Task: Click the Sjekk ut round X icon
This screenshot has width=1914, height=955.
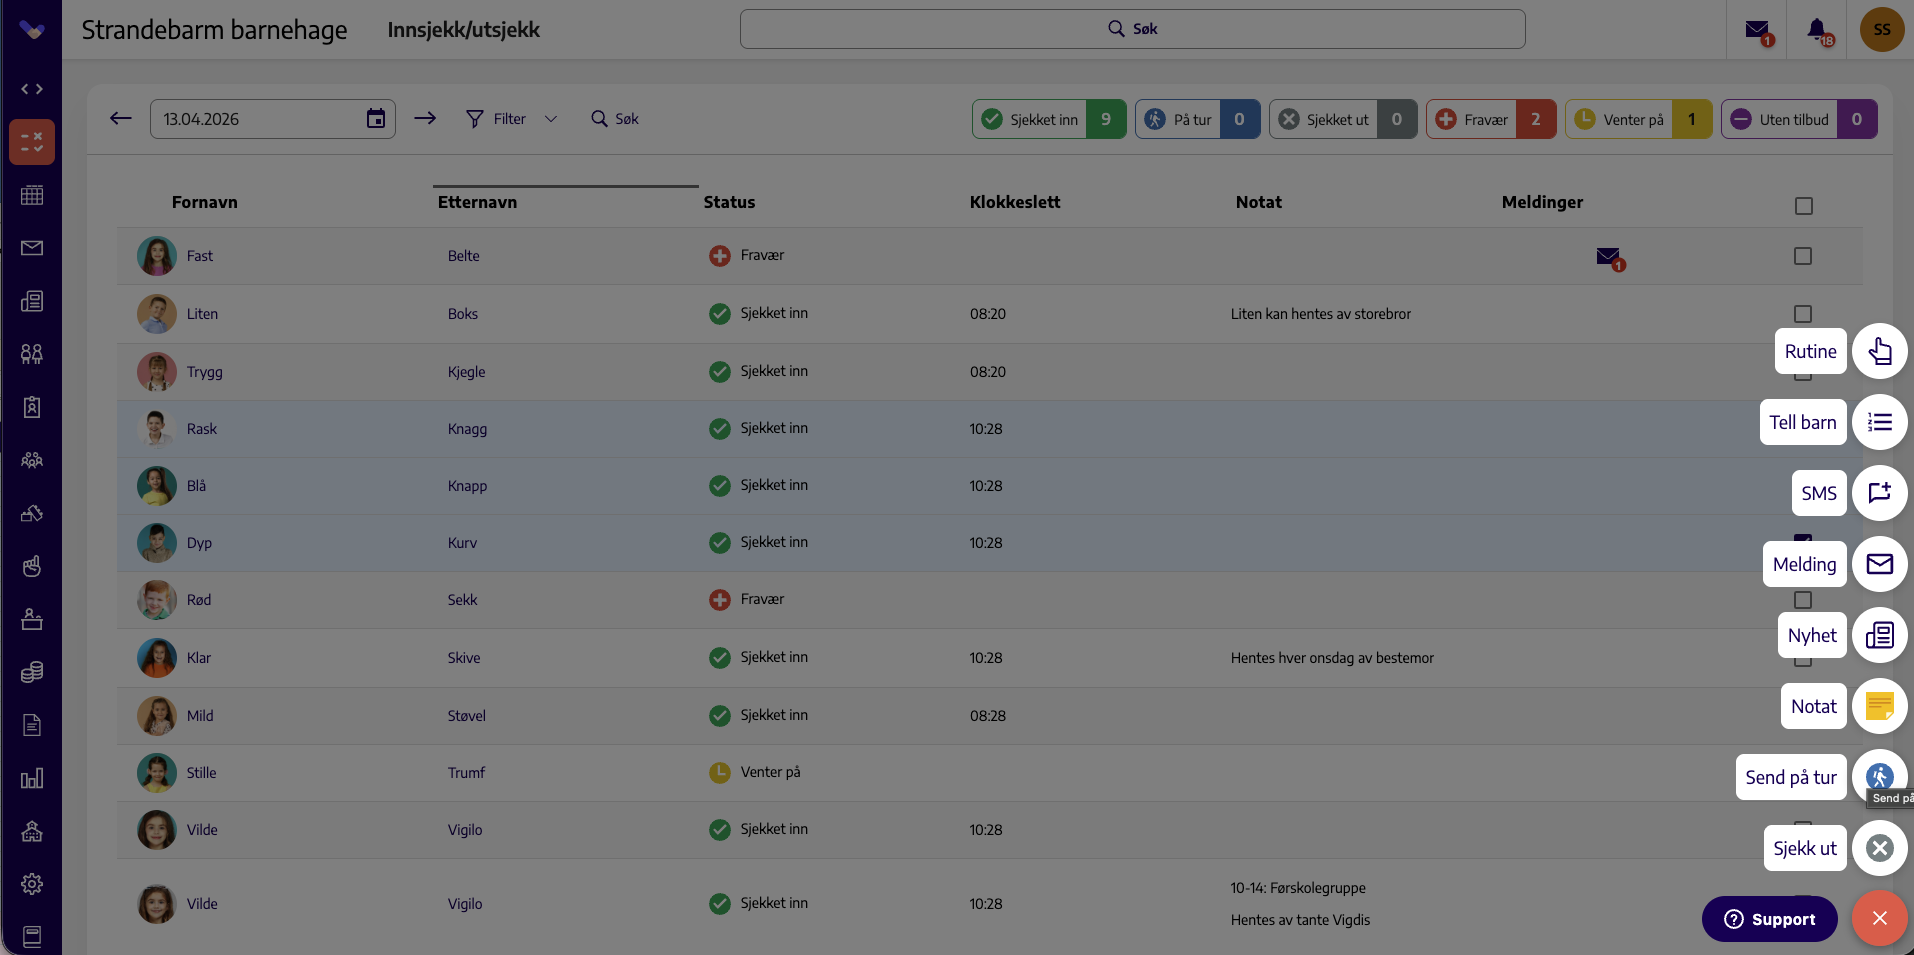Action: 1879,848
